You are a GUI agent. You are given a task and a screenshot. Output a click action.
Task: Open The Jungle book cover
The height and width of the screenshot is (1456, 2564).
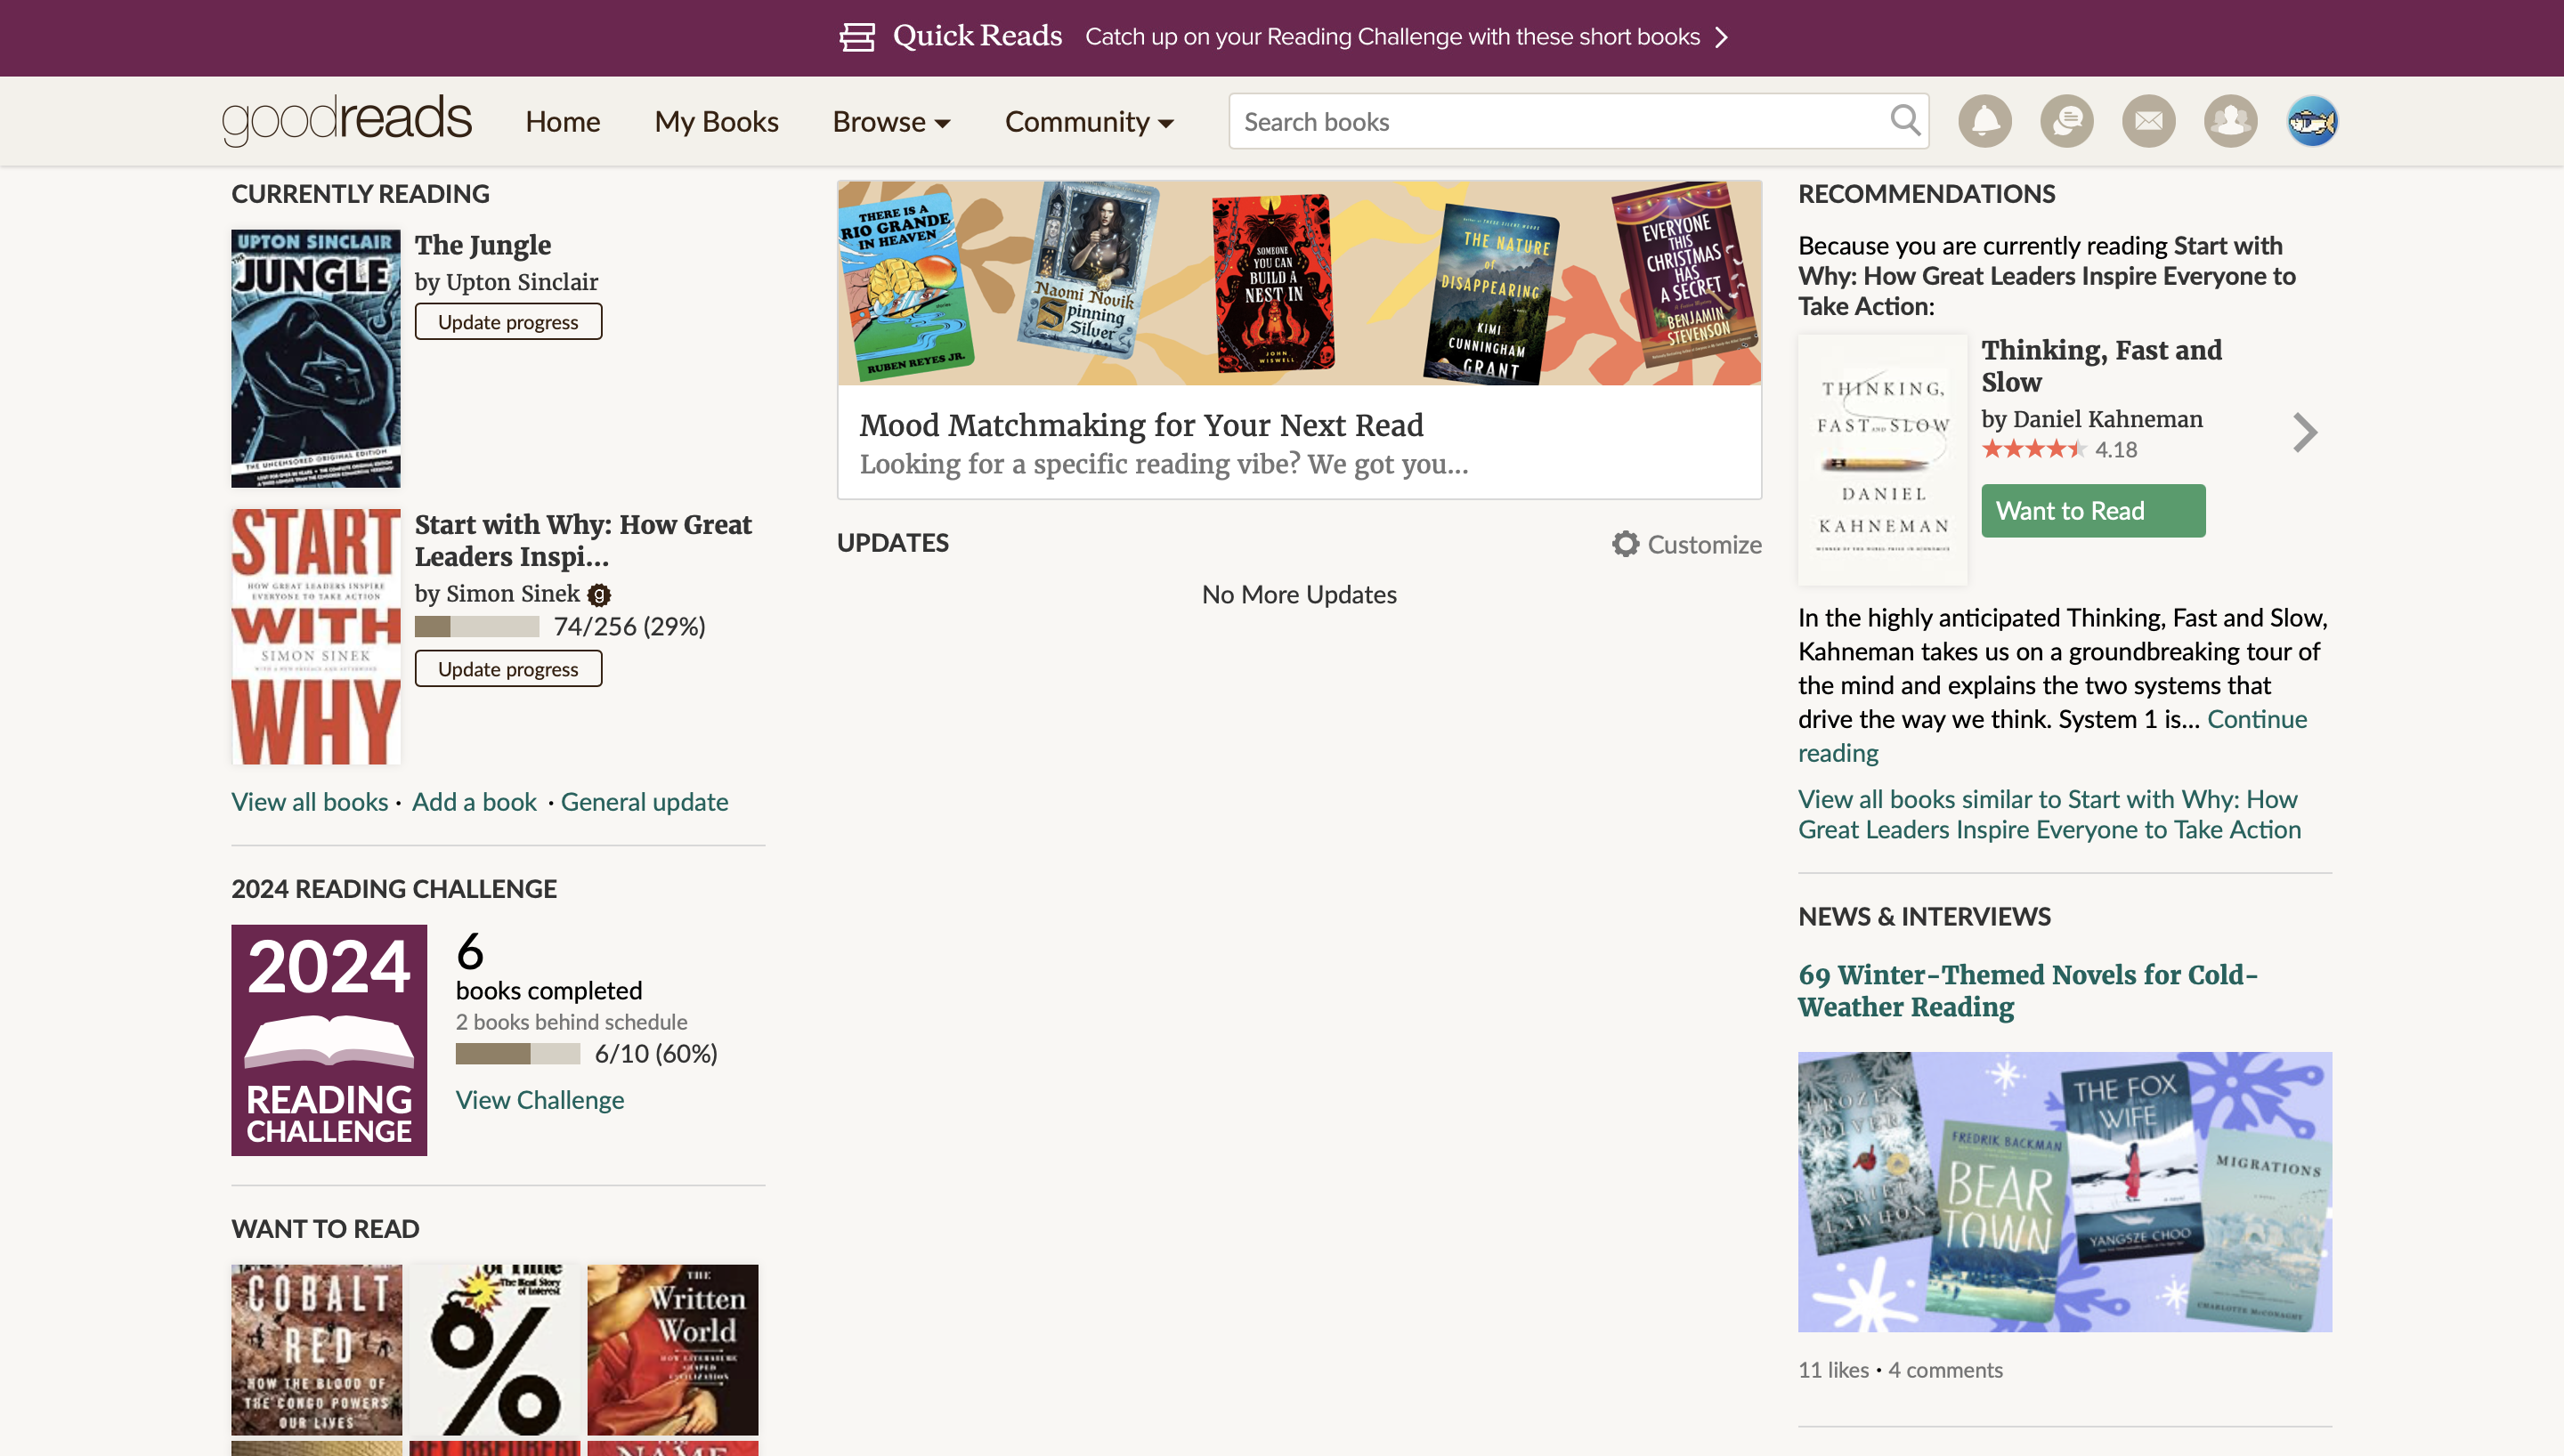tap(316, 359)
